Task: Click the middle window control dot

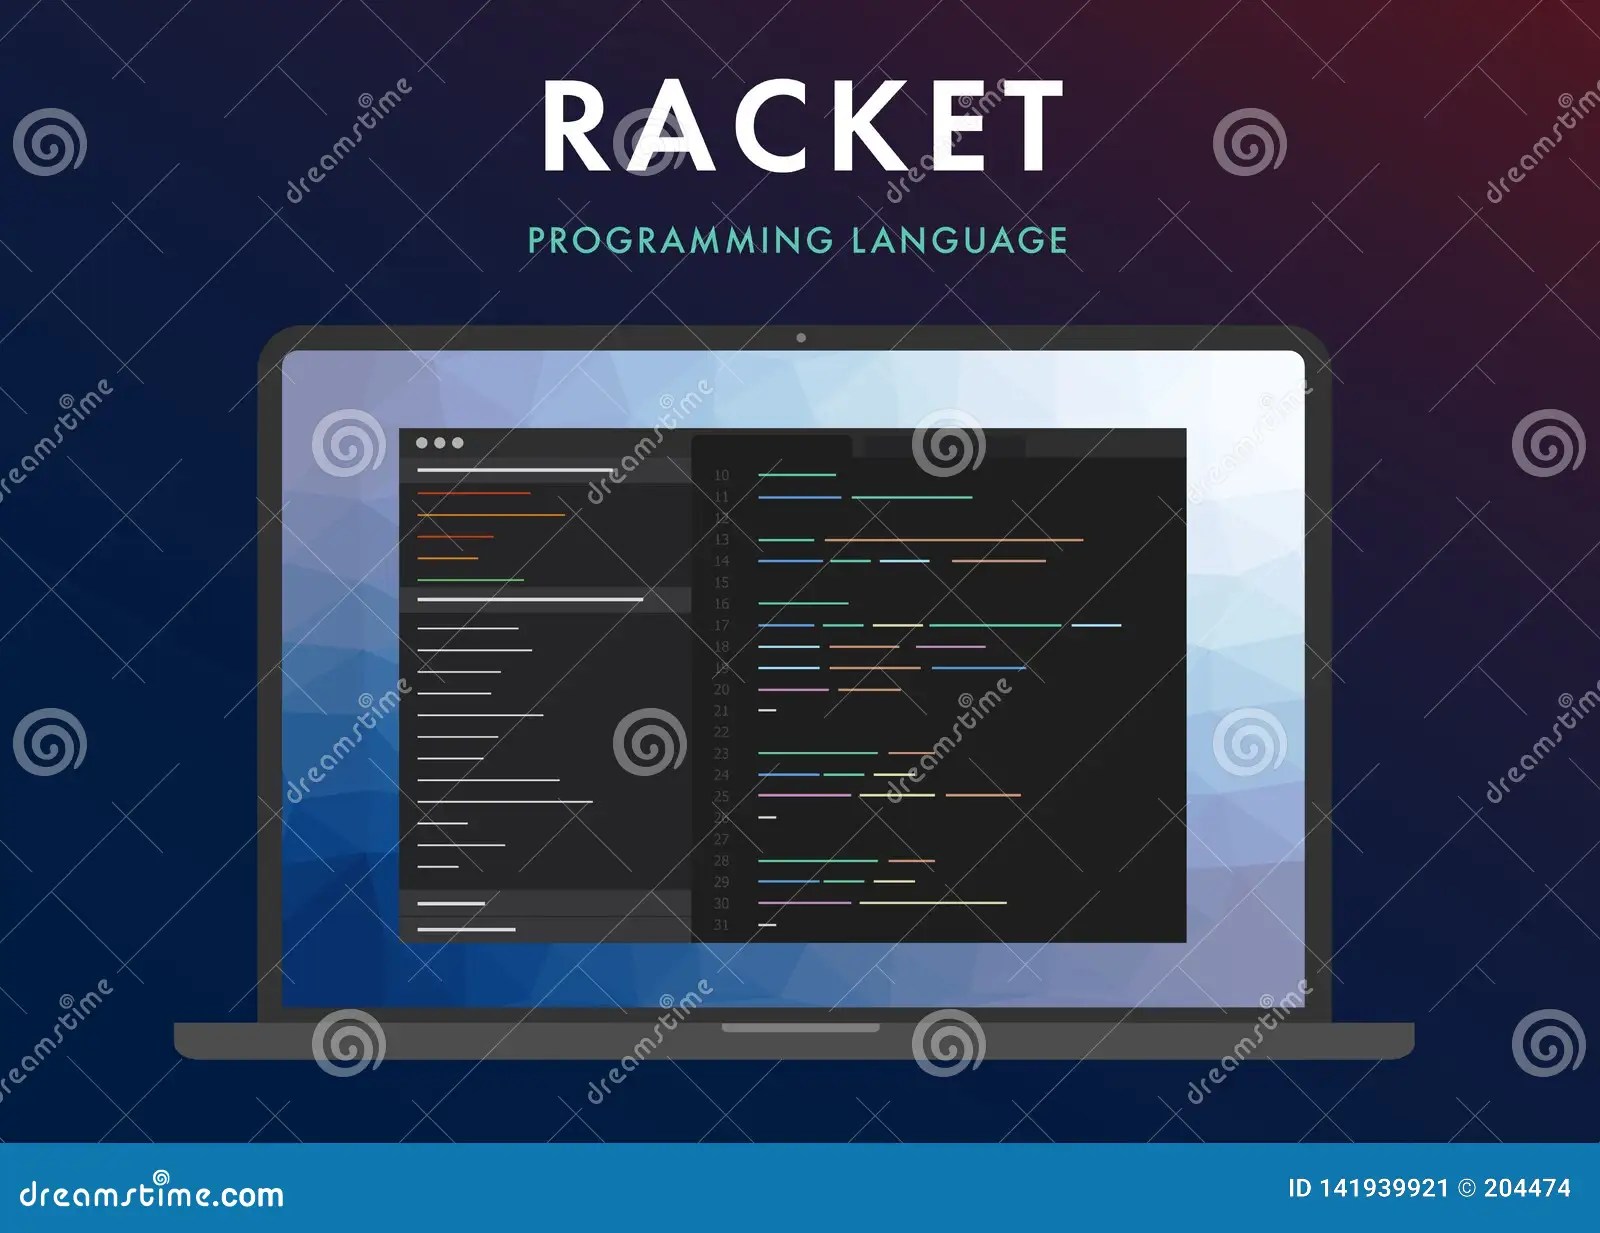Action: [438, 442]
